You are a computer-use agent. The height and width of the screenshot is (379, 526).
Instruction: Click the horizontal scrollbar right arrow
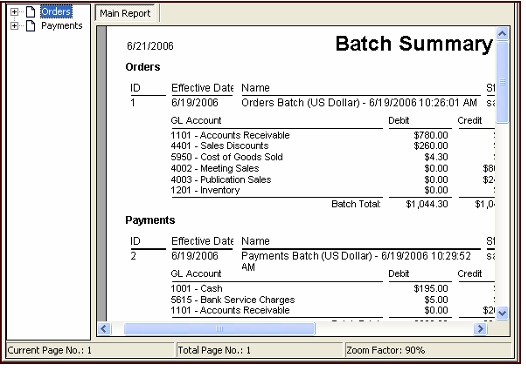pos(480,329)
